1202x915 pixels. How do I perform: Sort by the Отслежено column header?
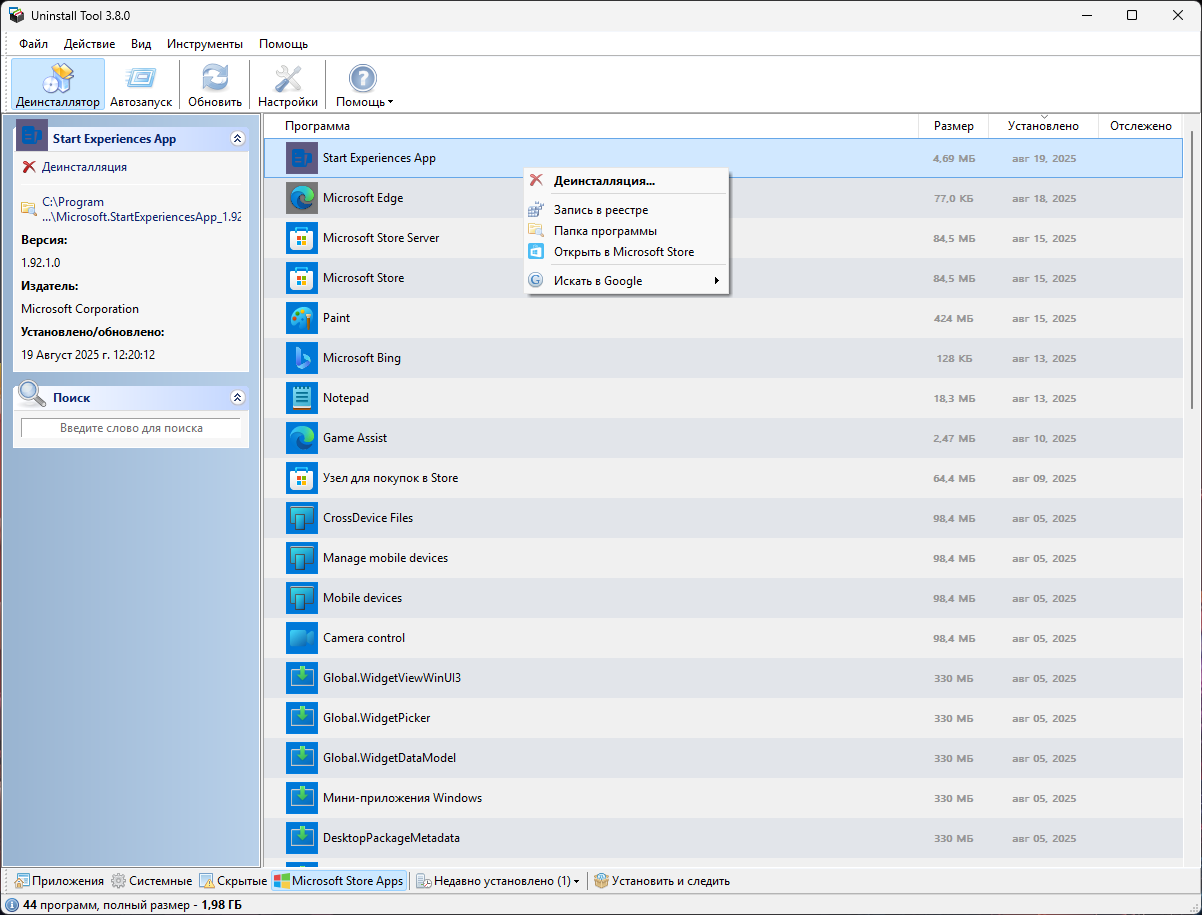pos(1140,126)
